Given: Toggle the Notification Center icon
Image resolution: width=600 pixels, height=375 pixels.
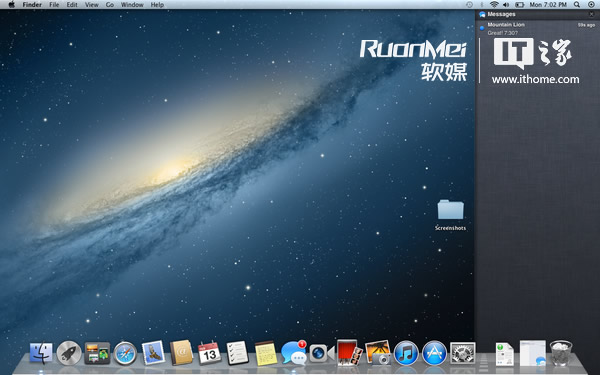Looking at the screenshot, I should tap(591, 5).
